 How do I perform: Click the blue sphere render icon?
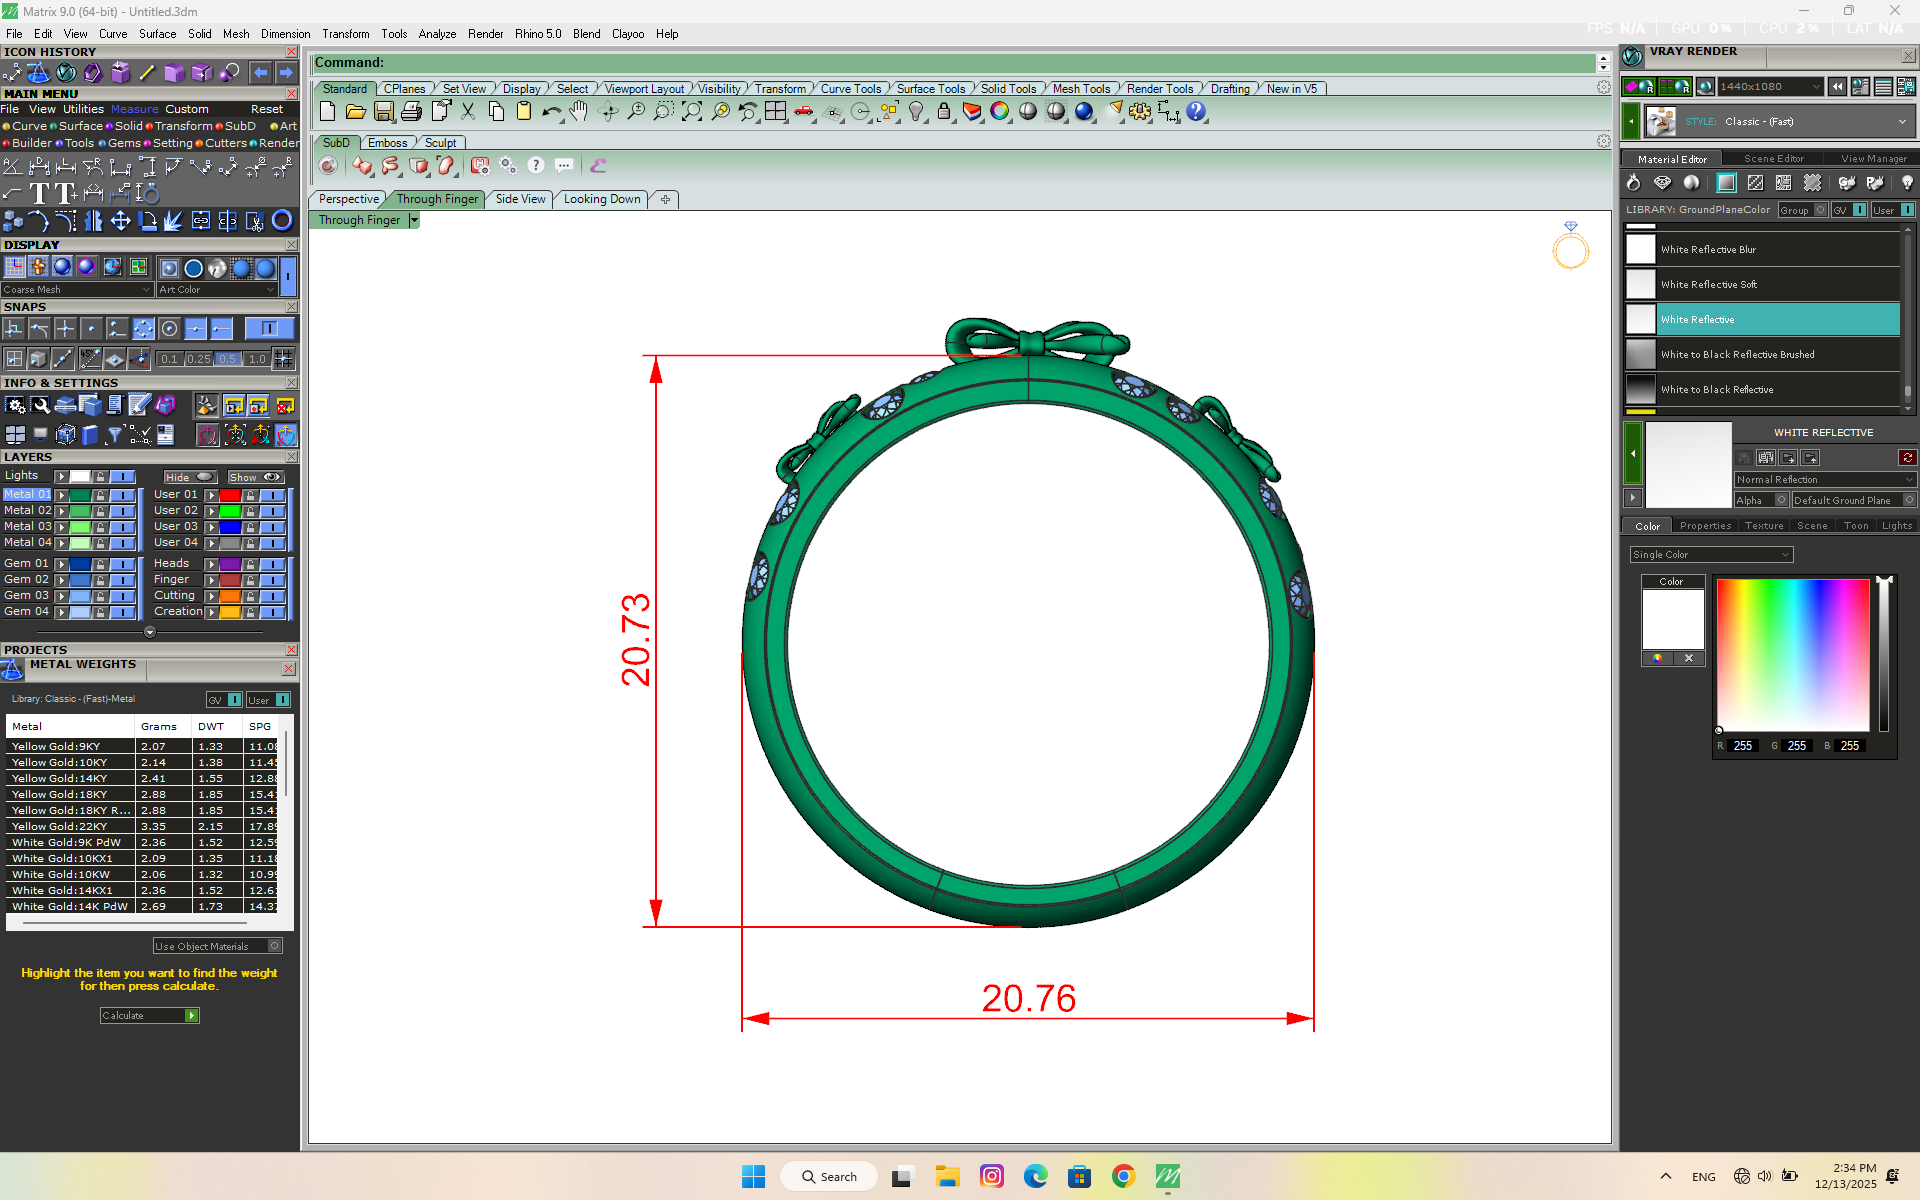pyautogui.click(x=1084, y=112)
